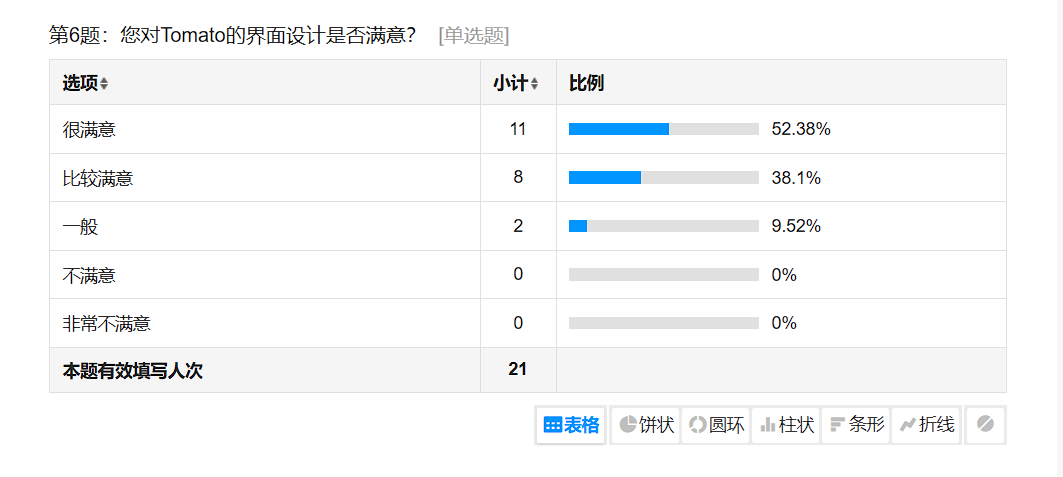Switch to 表格 table view
The width and height of the screenshot is (1063, 477).
571,425
